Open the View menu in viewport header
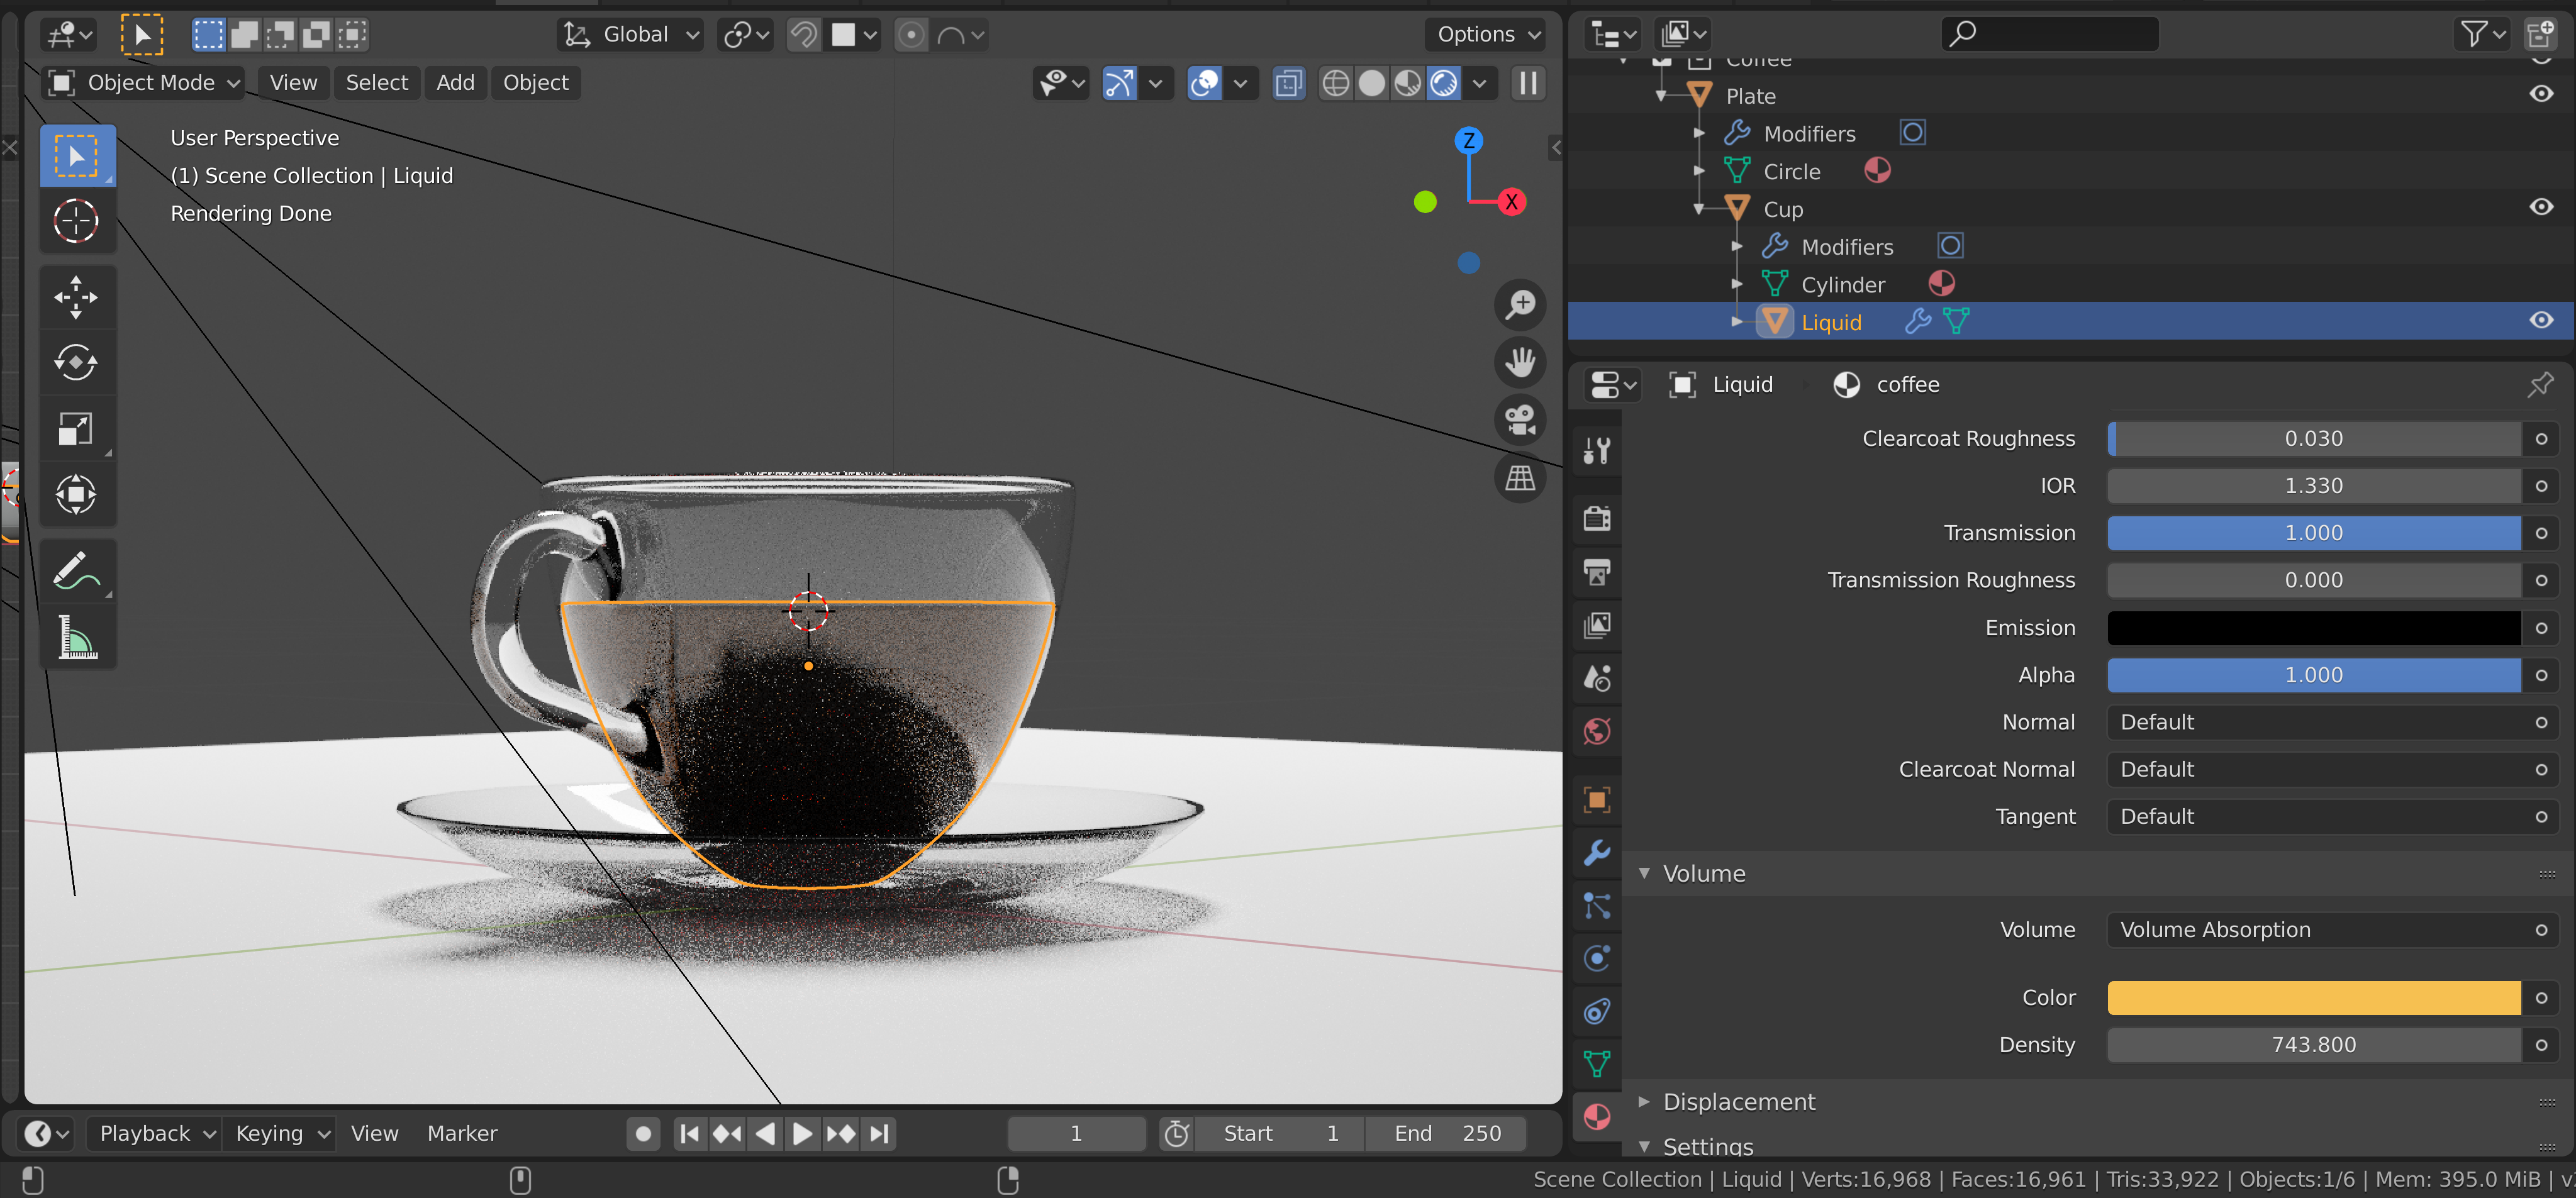 click(293, 83)
